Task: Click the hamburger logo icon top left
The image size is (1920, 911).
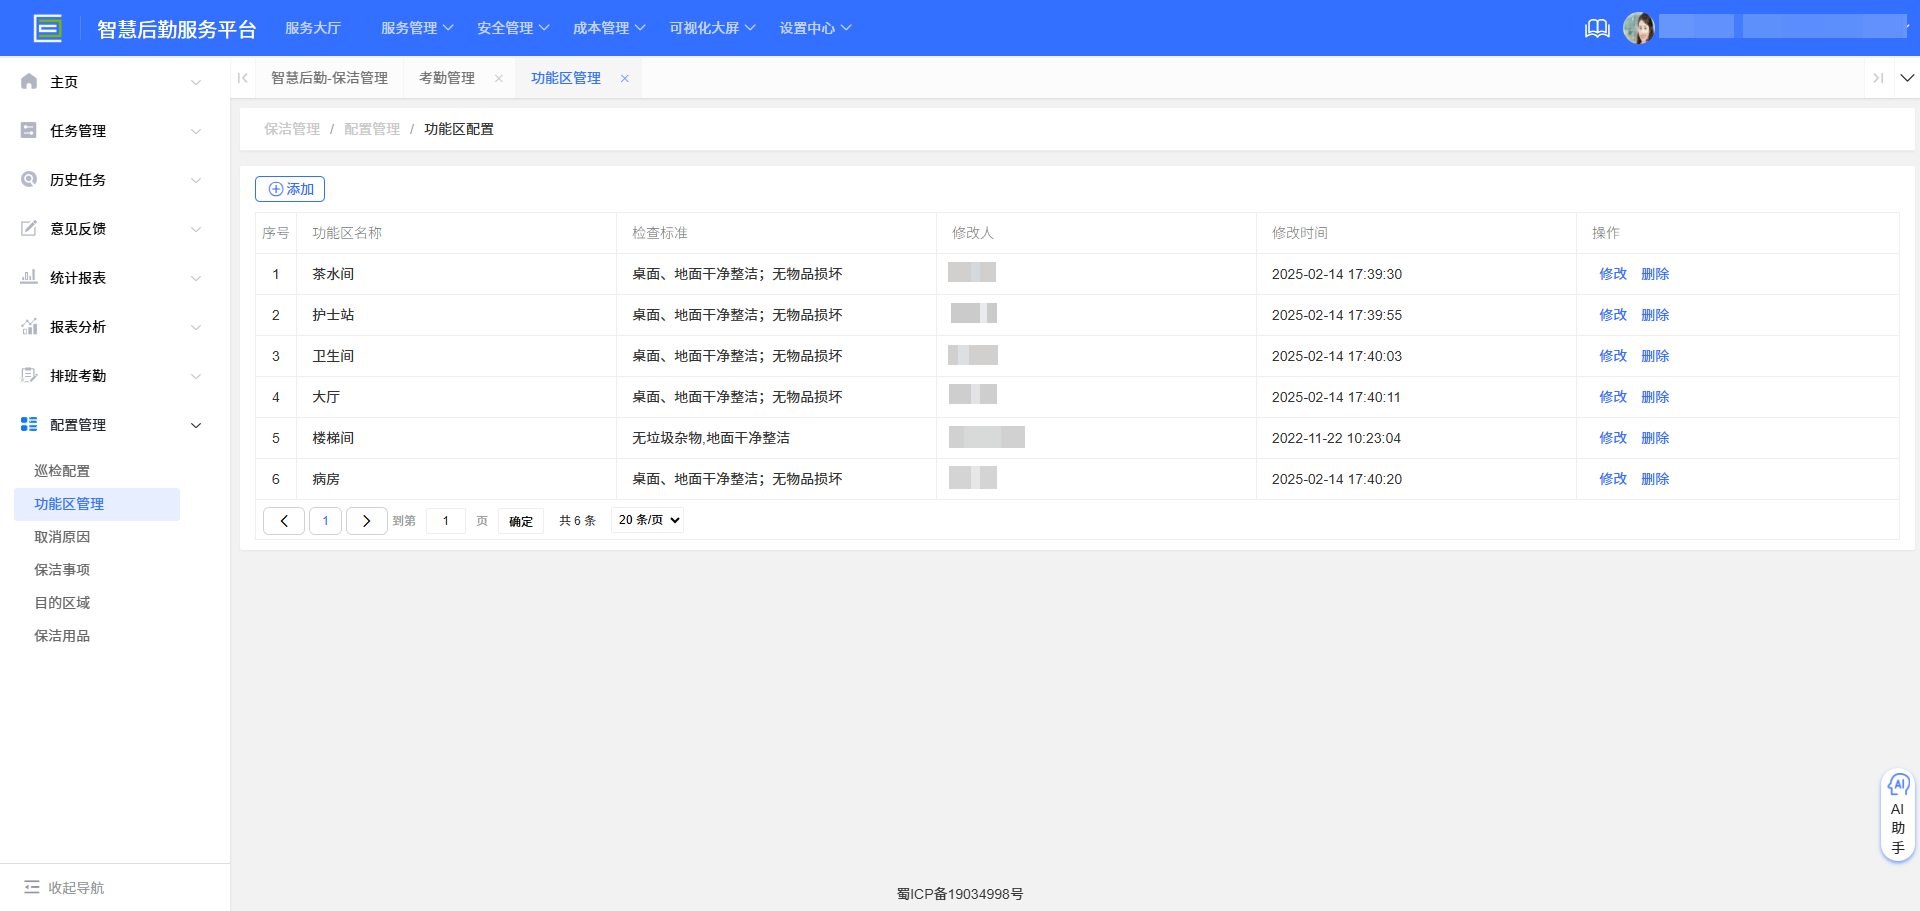Action: (48, 28)
